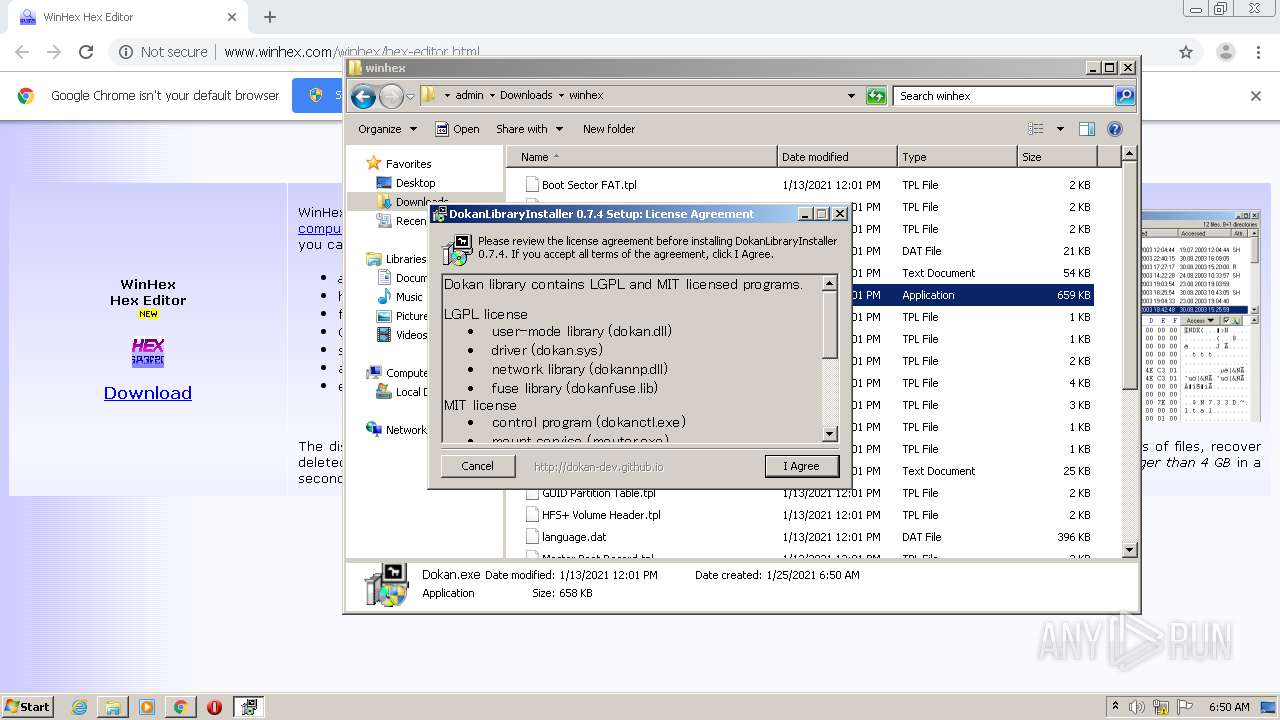This screenshot has width=1280, height=720.
Task: Open Network in navigation pane
Action: click(x=406, y=430)
